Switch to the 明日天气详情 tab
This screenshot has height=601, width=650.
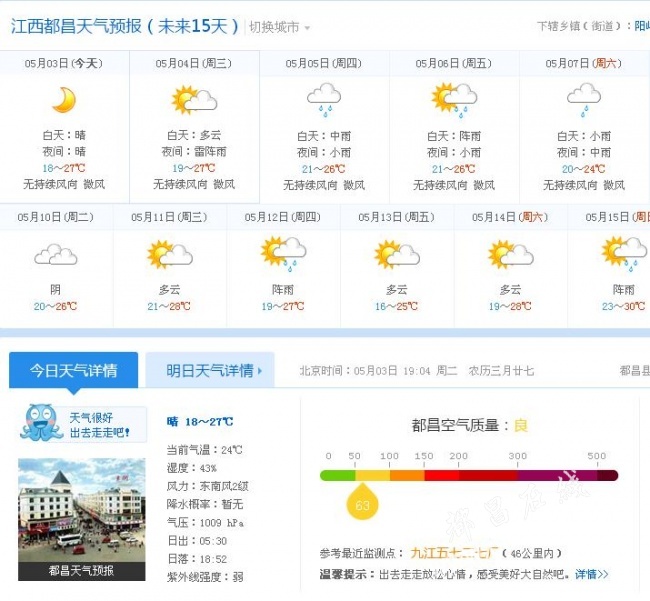tap(210, 370)
